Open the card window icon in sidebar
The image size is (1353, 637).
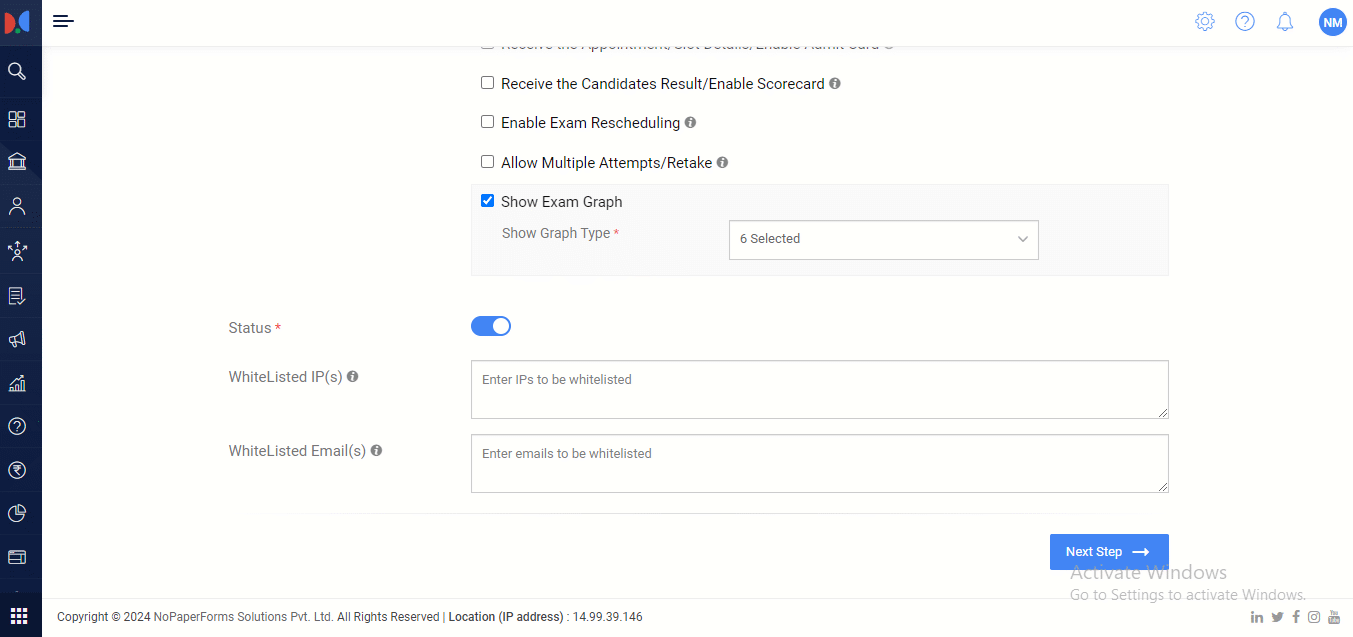(x=17, y=557)
